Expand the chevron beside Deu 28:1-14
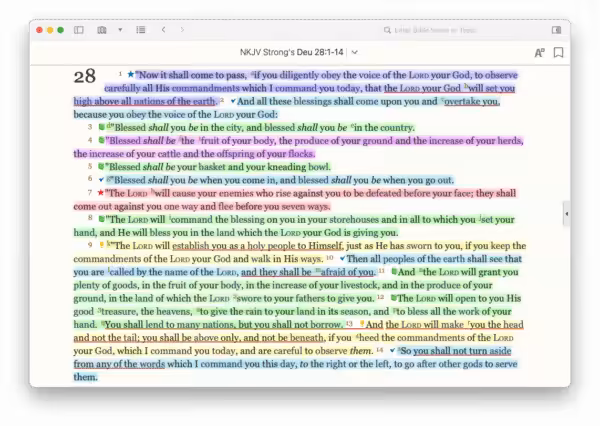Screen dimensions: 600x426 click(x=355, y=52)
